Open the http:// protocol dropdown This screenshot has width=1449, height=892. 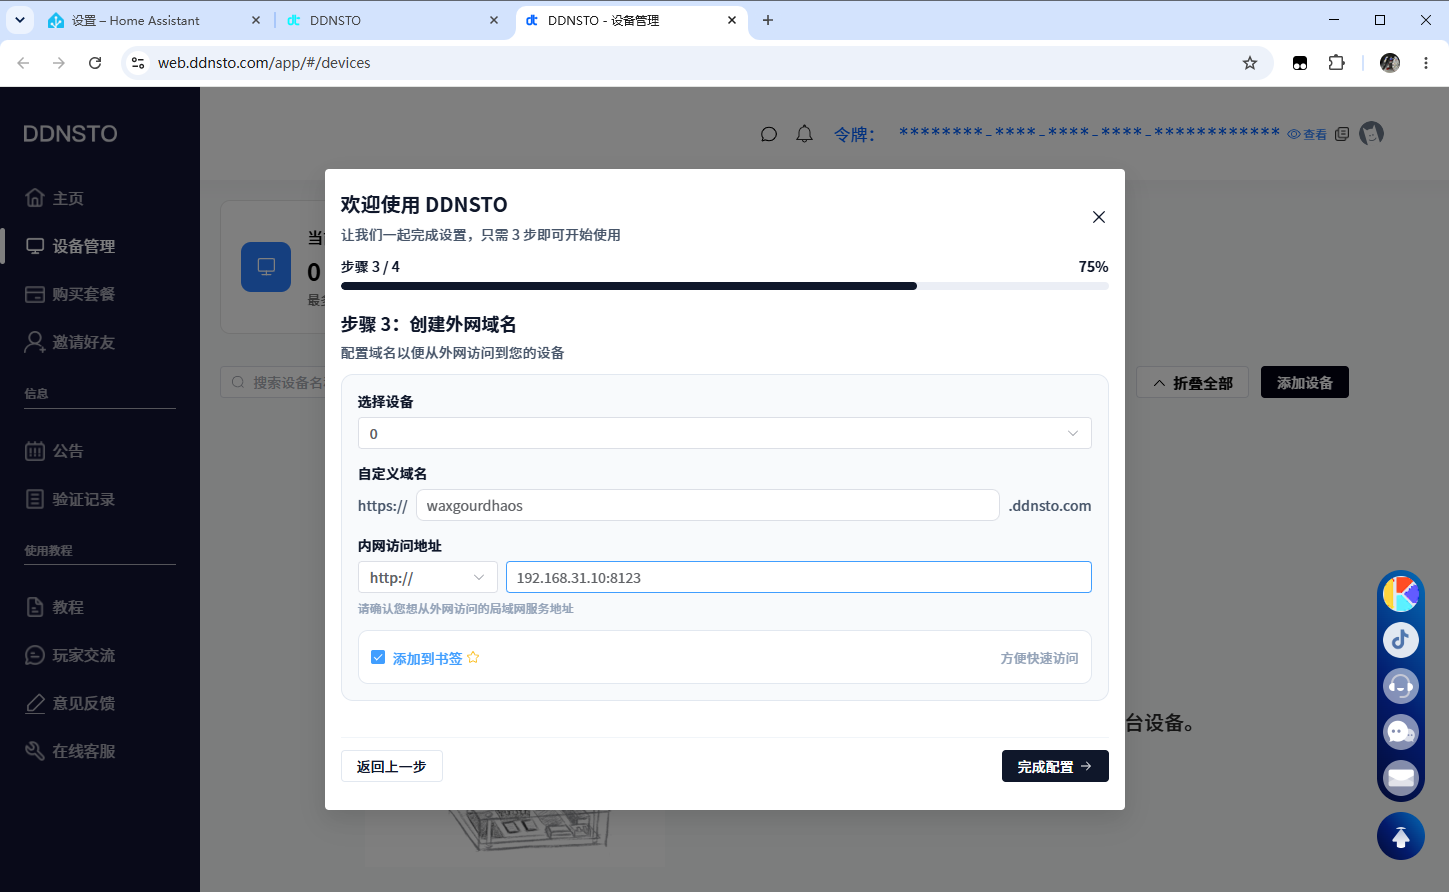pos(427,577)
